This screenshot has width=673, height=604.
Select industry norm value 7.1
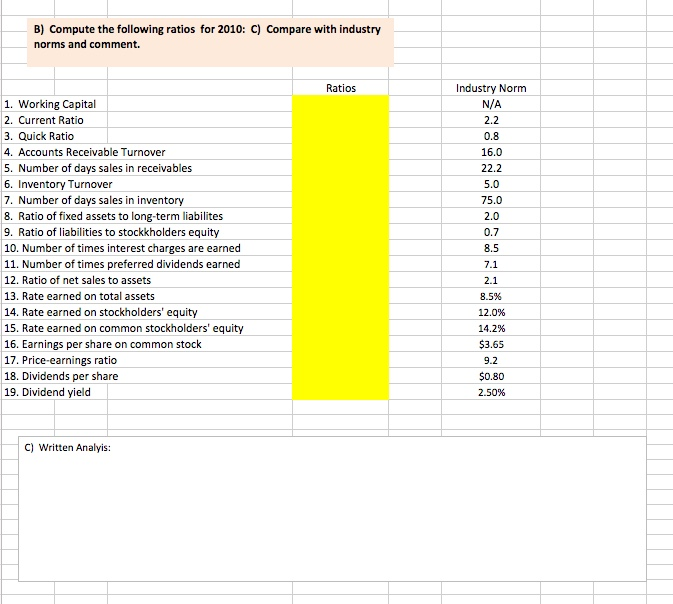(x=491, y=264)
